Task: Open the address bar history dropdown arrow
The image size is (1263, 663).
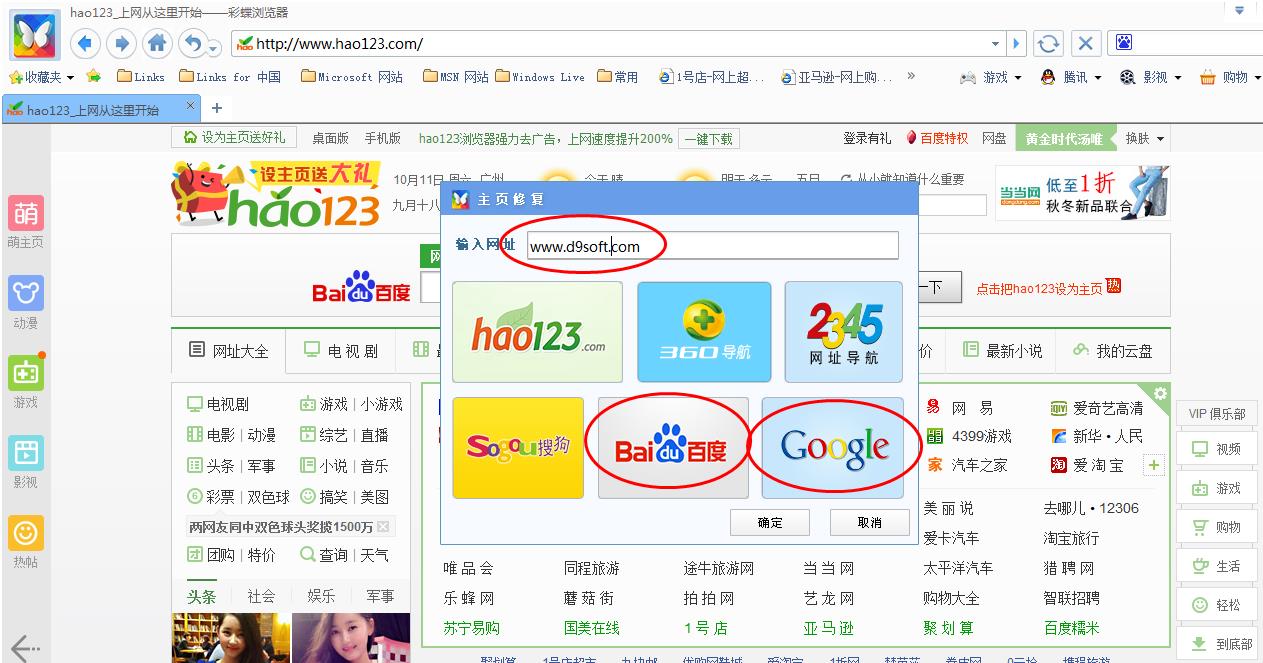Action: pos(995,44)
